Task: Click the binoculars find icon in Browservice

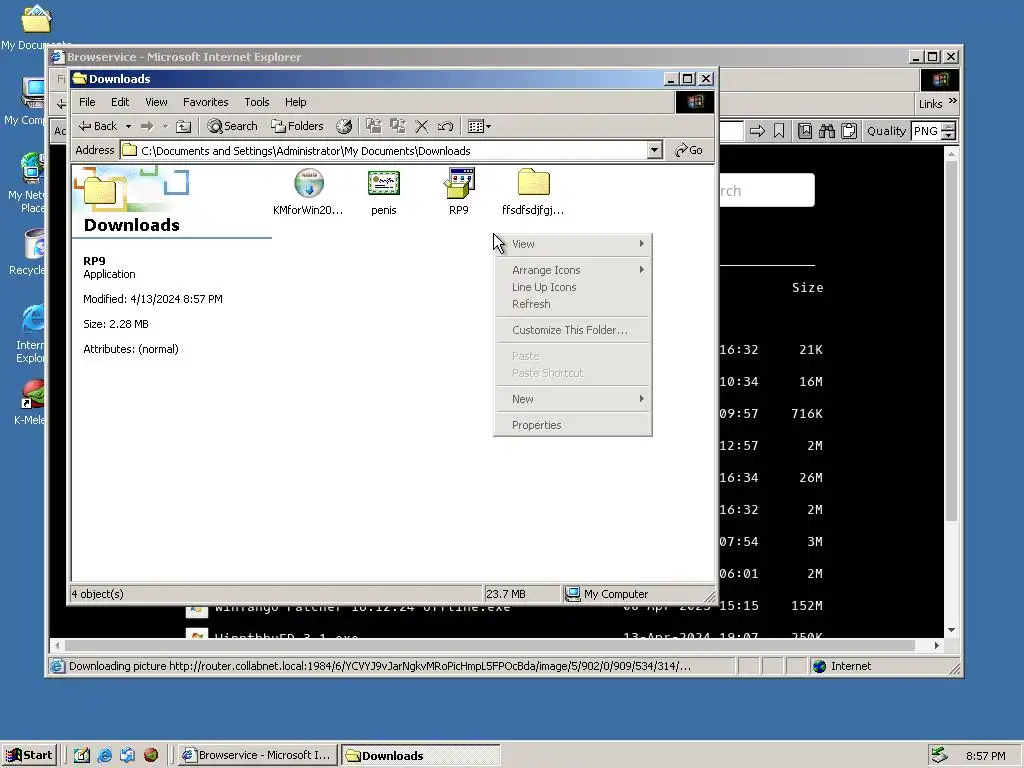Action: tap(827, 131)
